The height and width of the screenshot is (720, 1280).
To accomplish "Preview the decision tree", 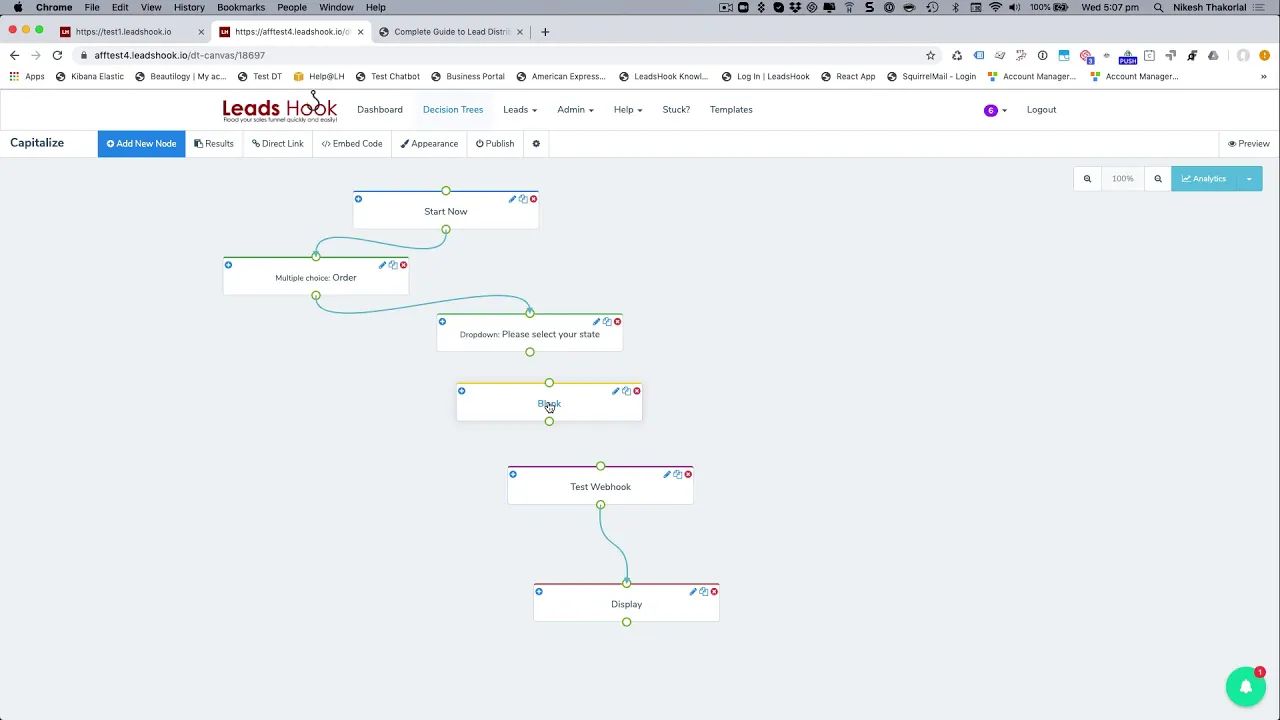I will pyautogui.click(x=1249, y=144).
